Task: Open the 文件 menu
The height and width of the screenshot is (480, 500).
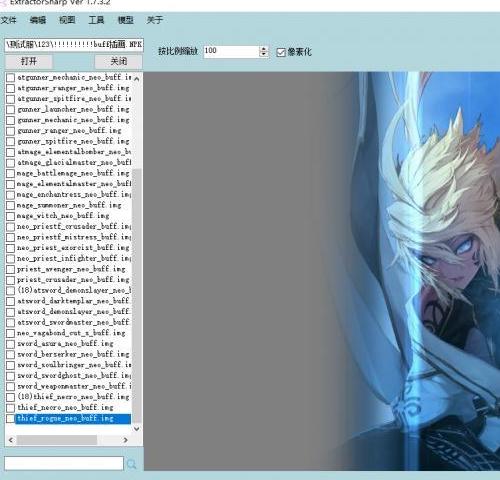Action: (x=9, y=20)
